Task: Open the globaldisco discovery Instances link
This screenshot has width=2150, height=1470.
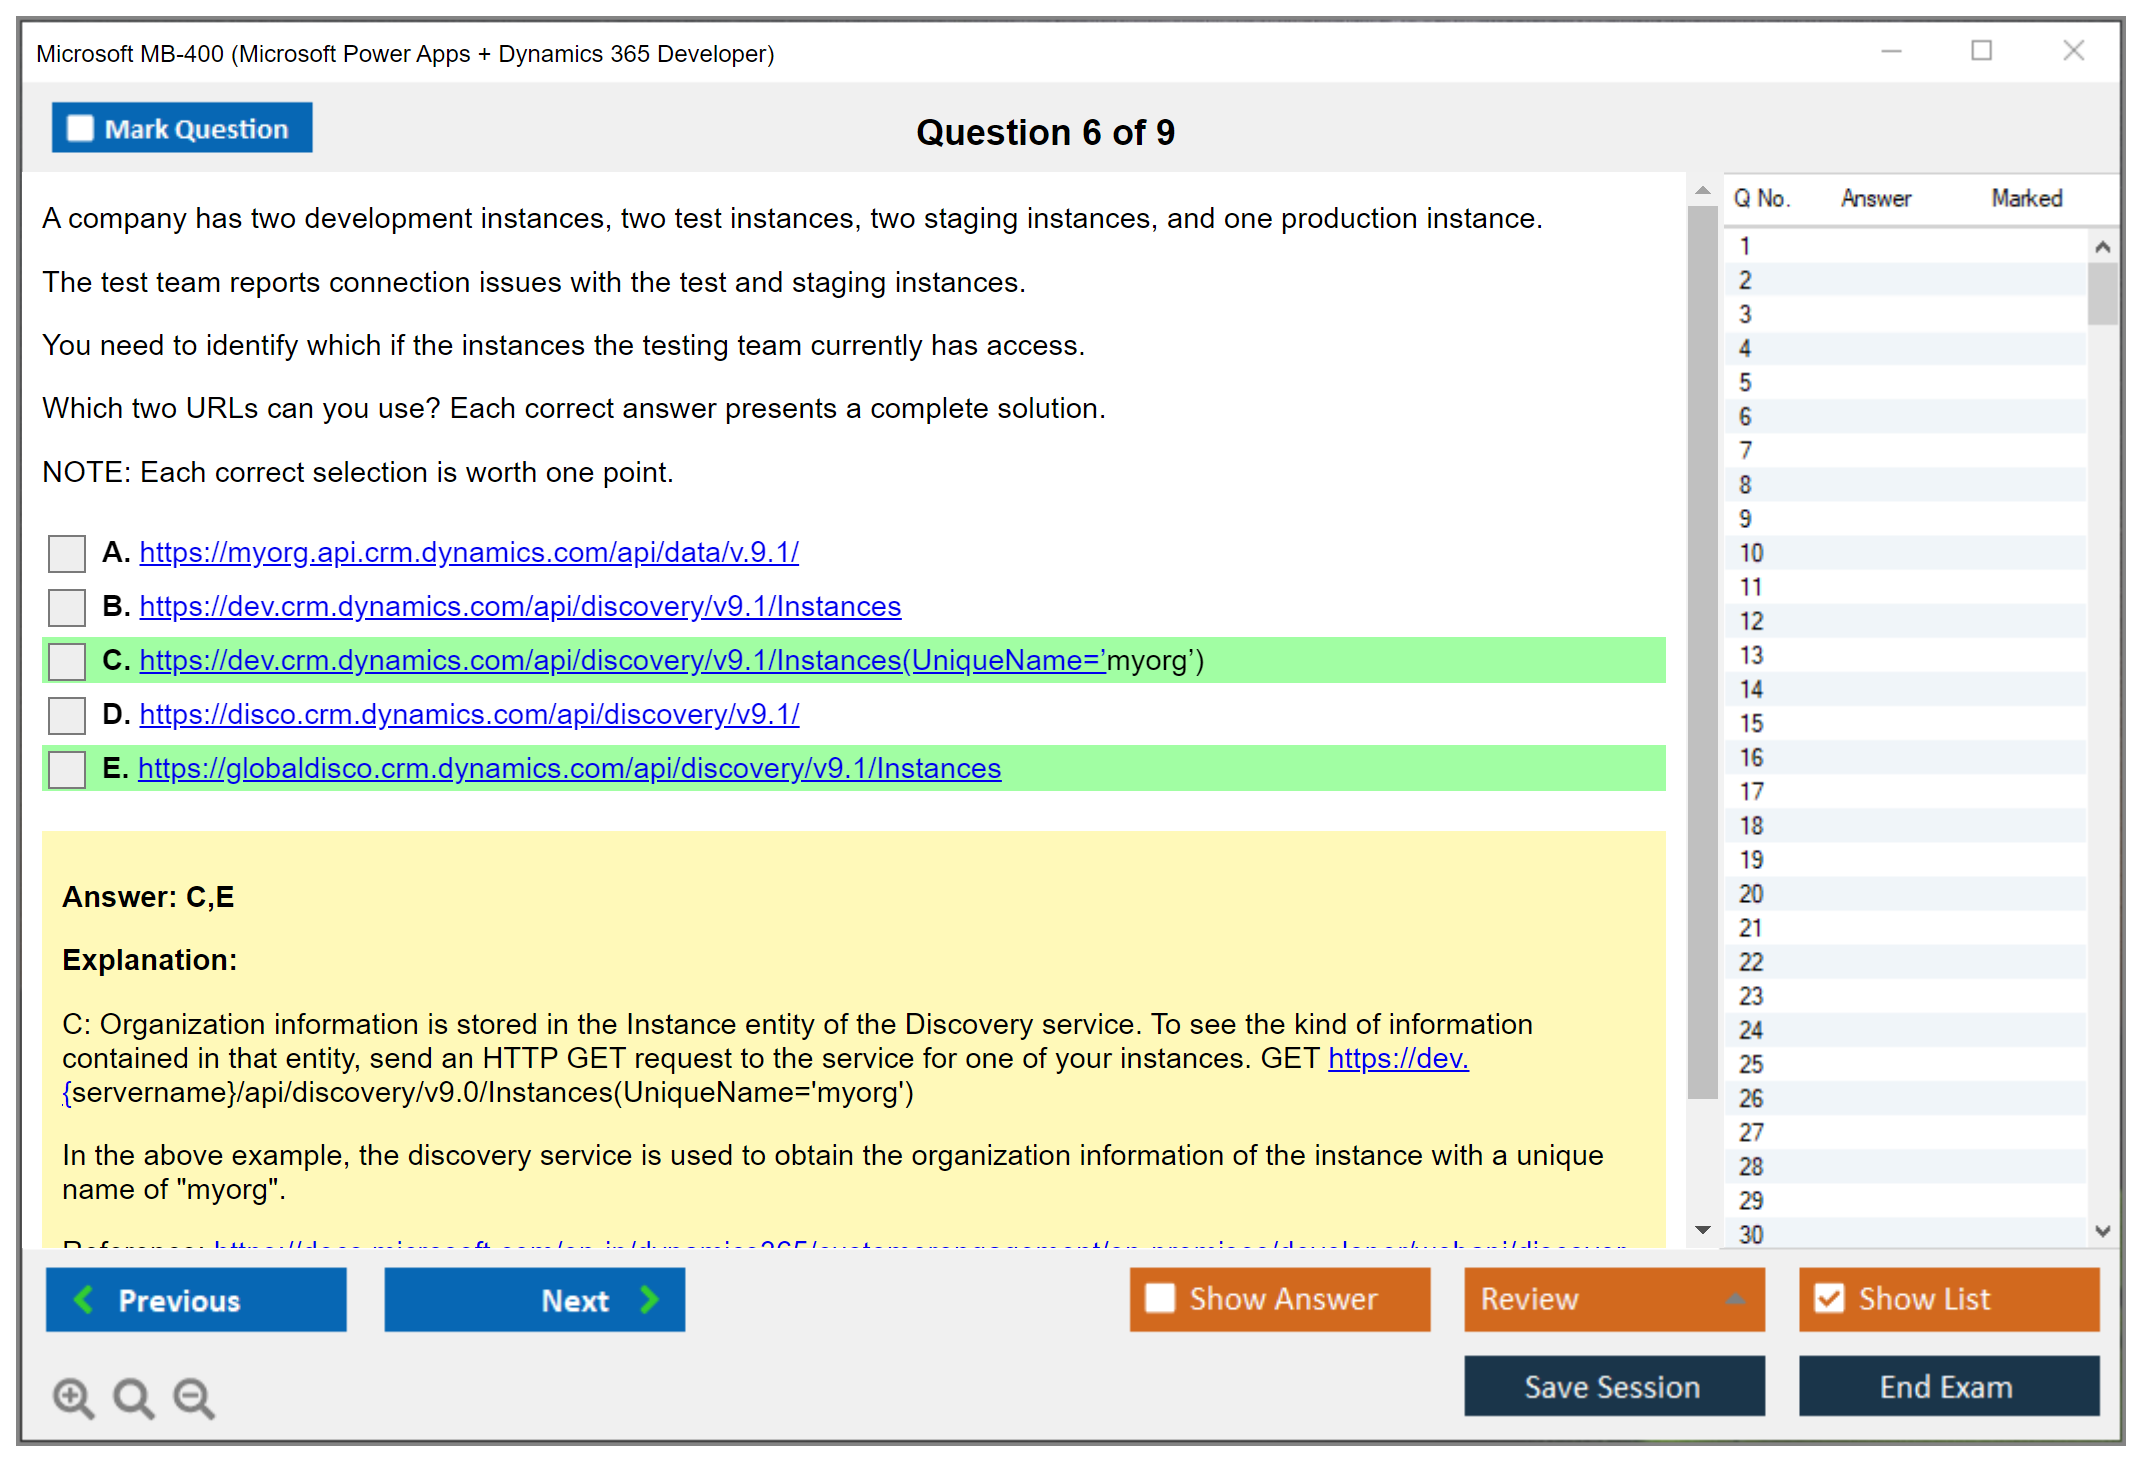Action: [569, 768]
